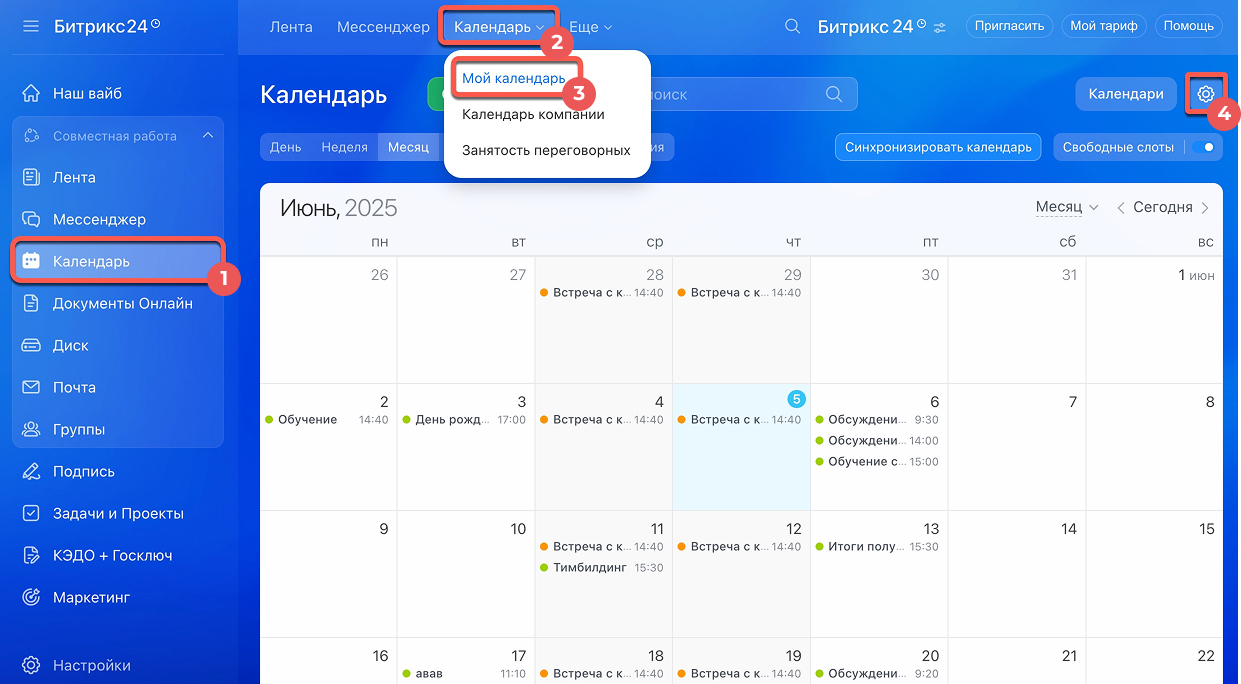Open Обучение с... event at 15:00
Image resolution: width=1241 pixels, height=684 pixels.
[x=877, y=462]
